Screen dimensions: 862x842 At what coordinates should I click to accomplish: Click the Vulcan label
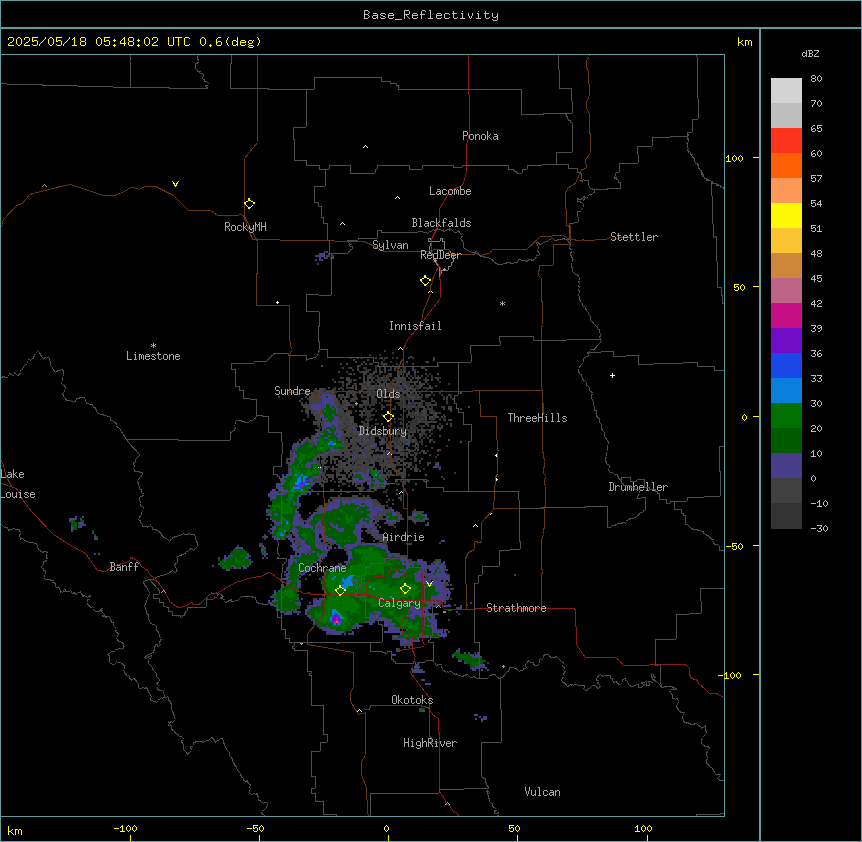point(542,792)
